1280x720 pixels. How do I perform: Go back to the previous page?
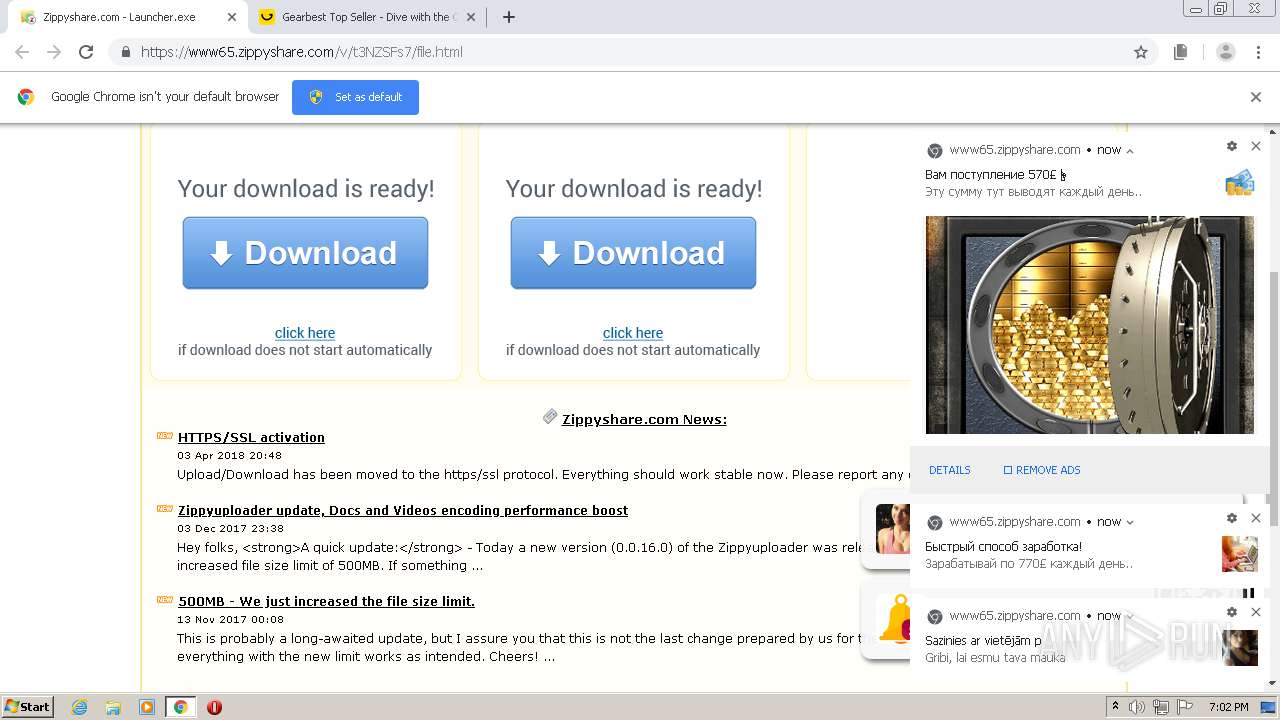22,52
